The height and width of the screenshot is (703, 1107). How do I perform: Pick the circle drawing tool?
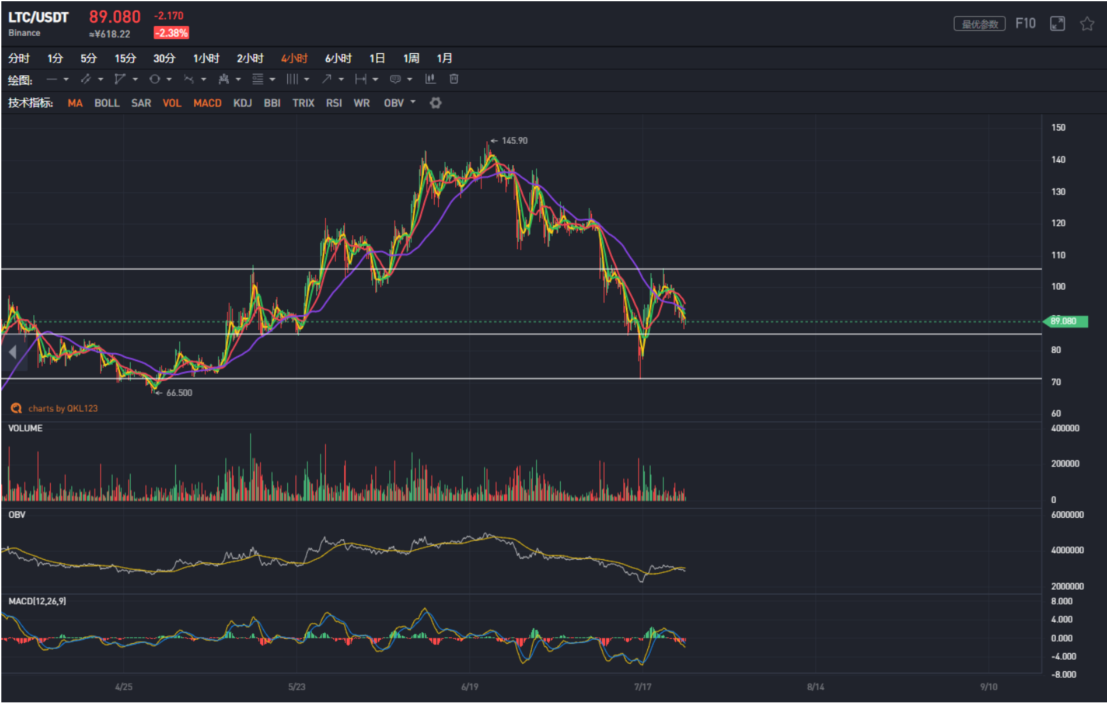155,79
